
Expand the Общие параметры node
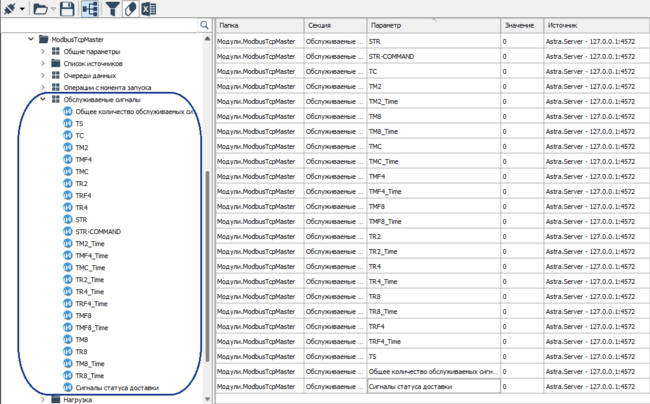click(42, 52)
